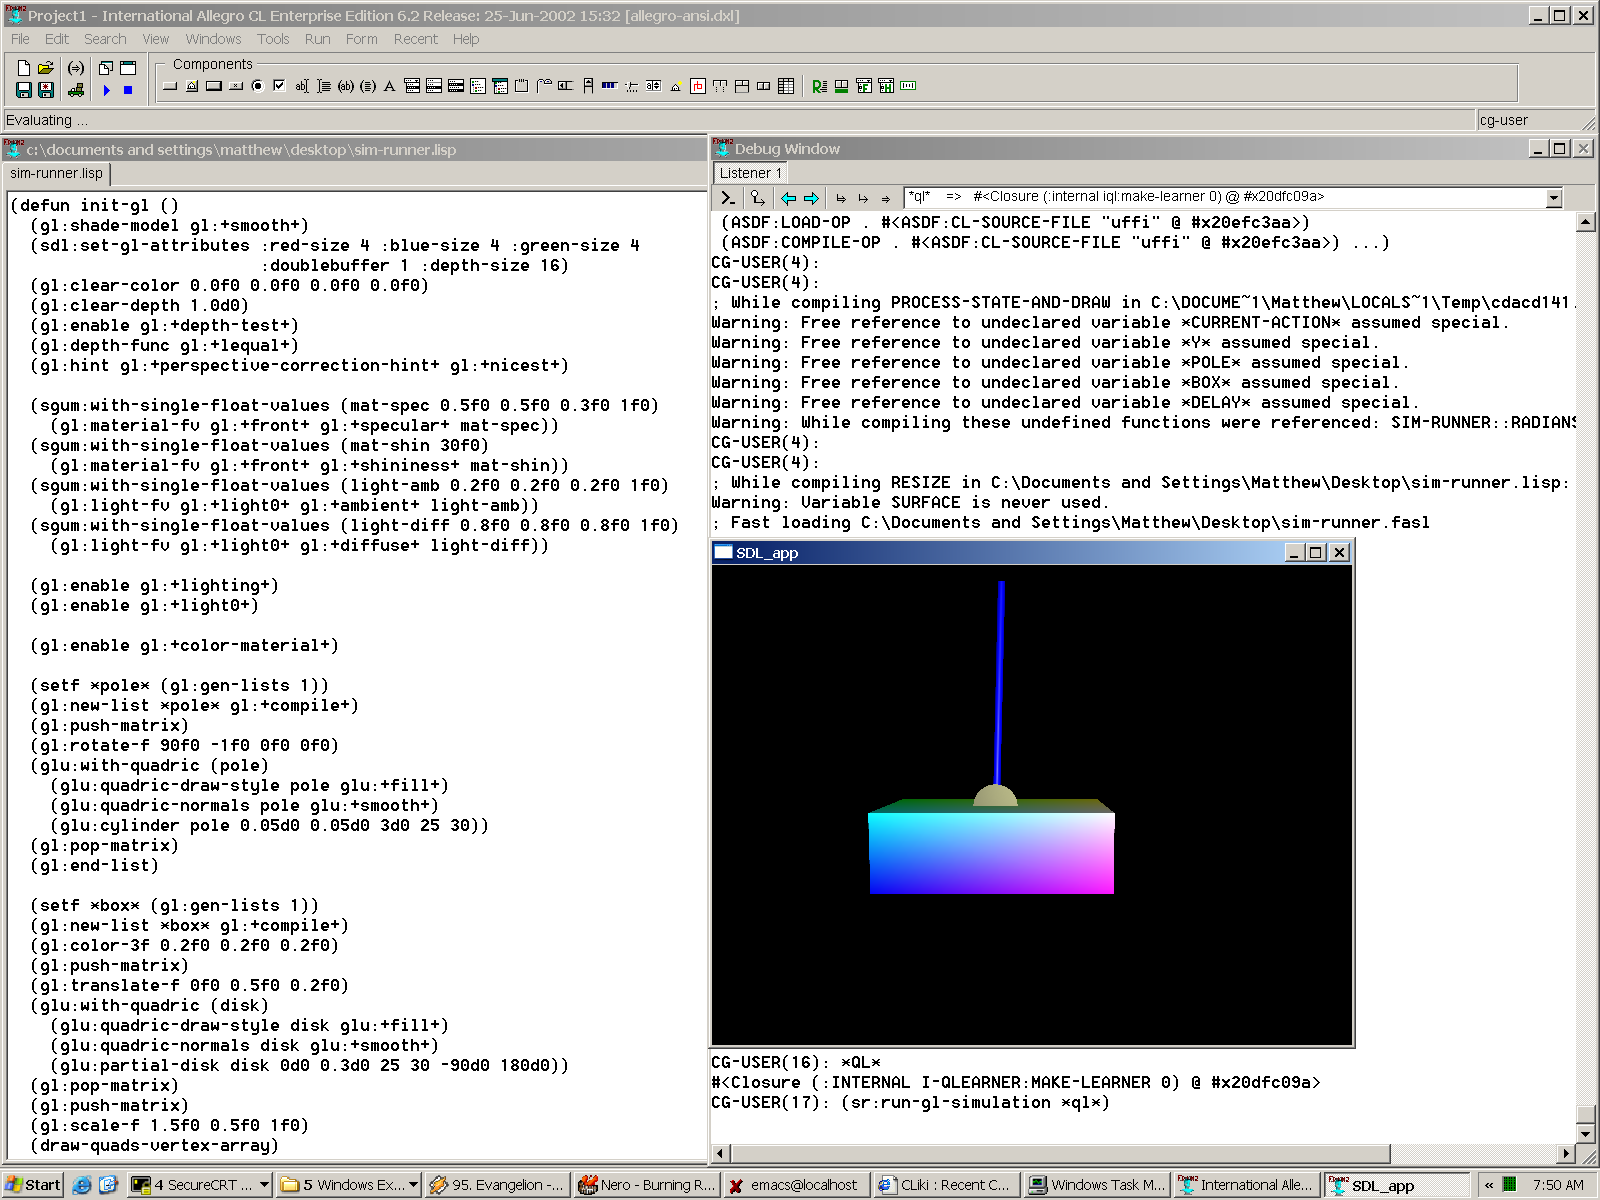Select the editable-text component tool
The width and height of the screenshot is (1600, 1200).
click(303, 87)
